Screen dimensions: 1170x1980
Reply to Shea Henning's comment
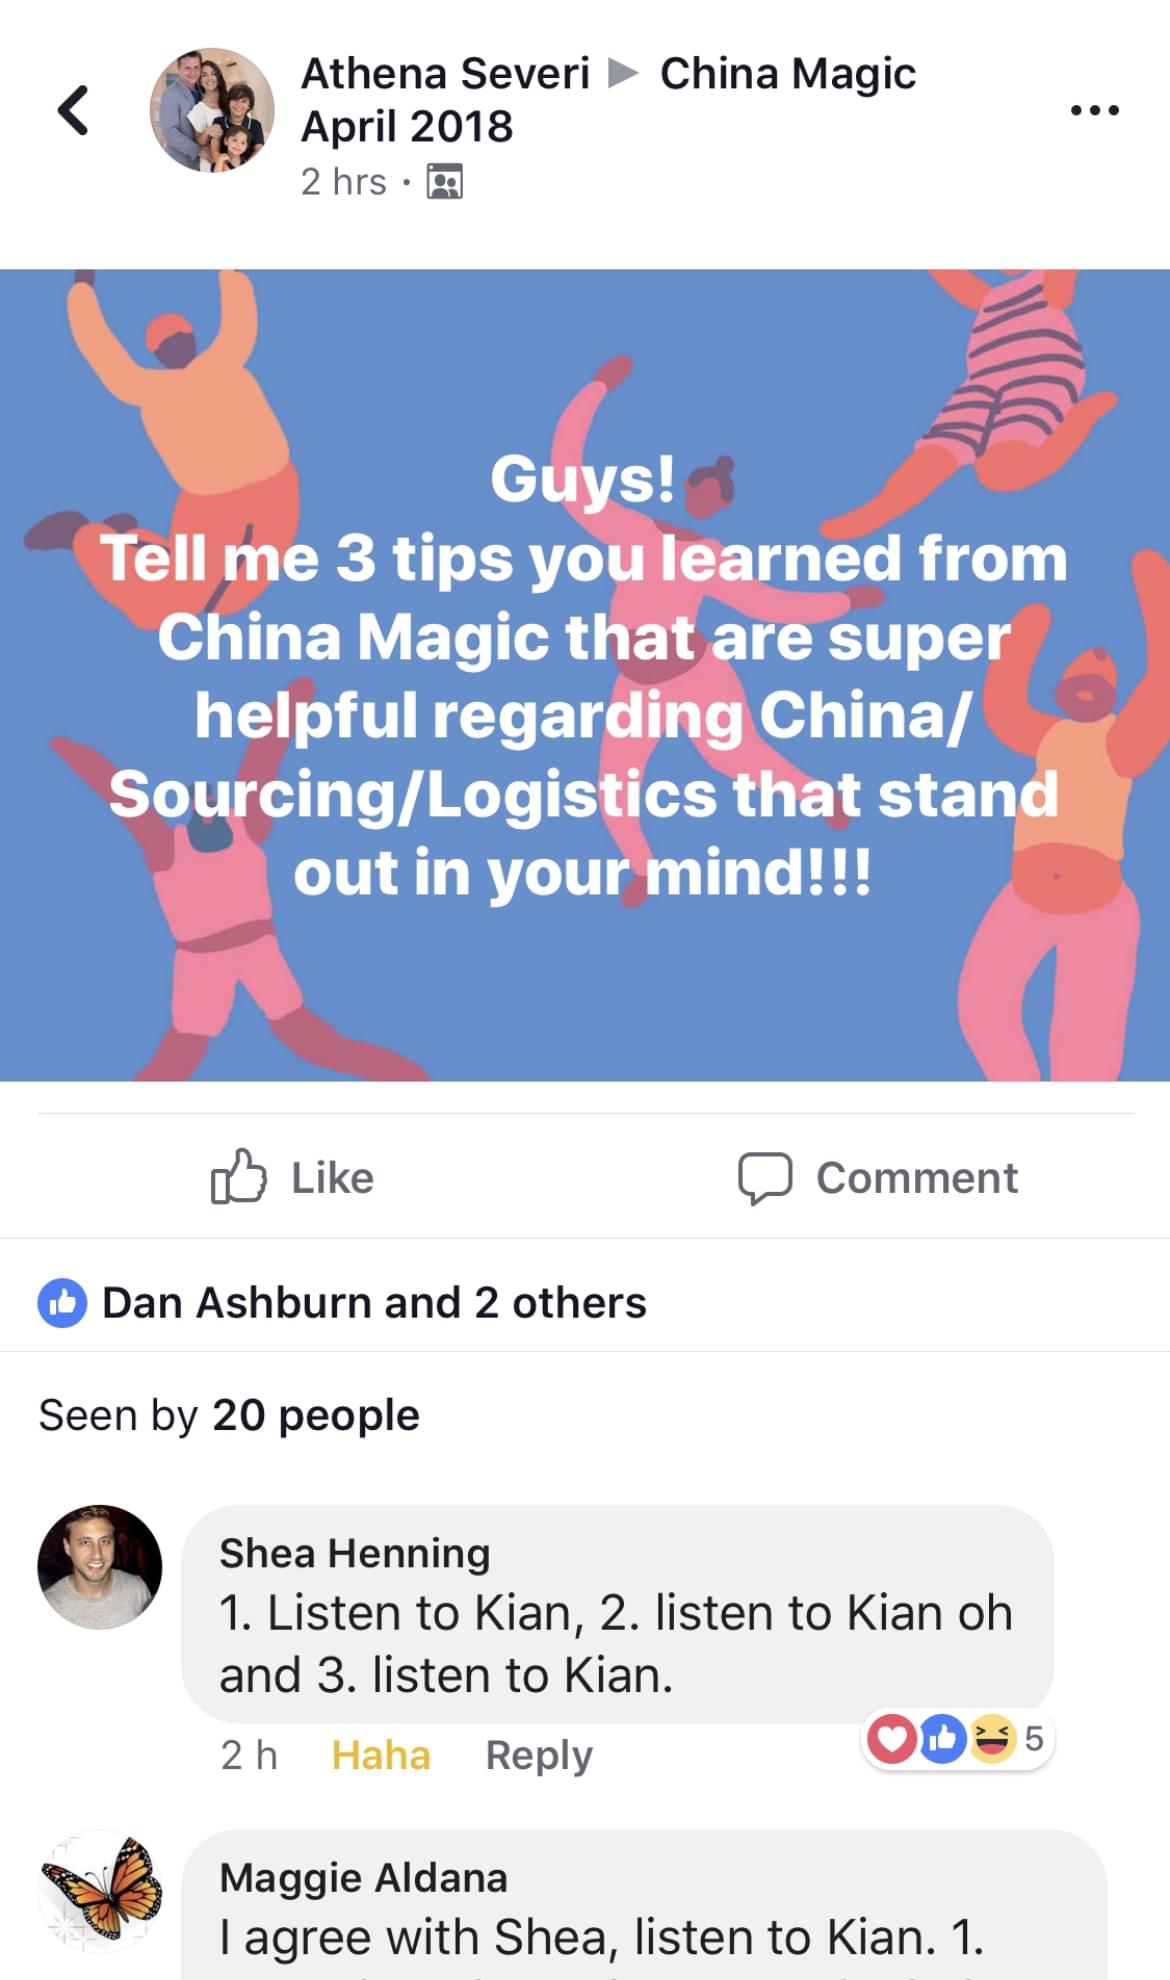(539, 1755)
